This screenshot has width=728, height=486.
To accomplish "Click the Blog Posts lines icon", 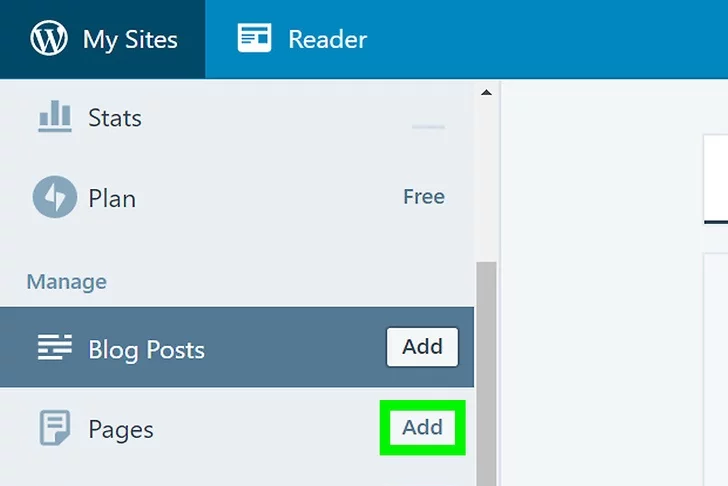I will coord(54,348).
